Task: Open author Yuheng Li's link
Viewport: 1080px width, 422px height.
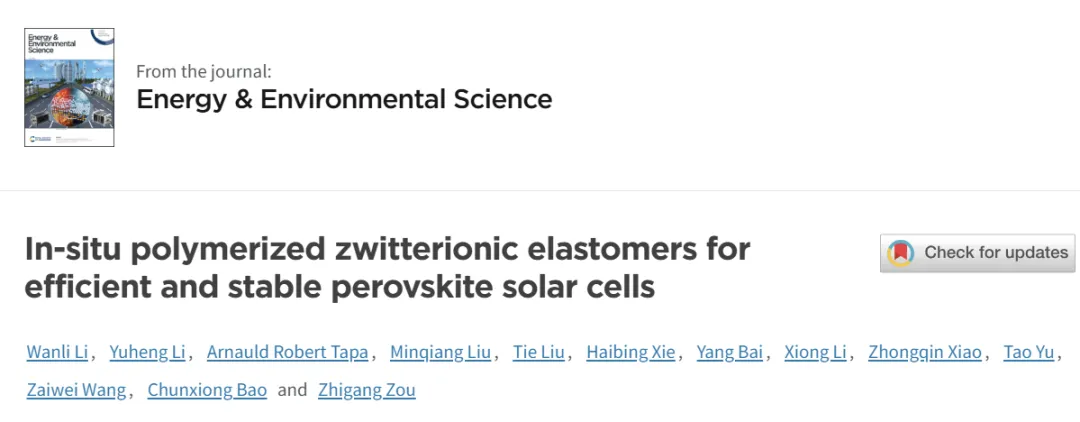Action: click(x=146, y=352)
